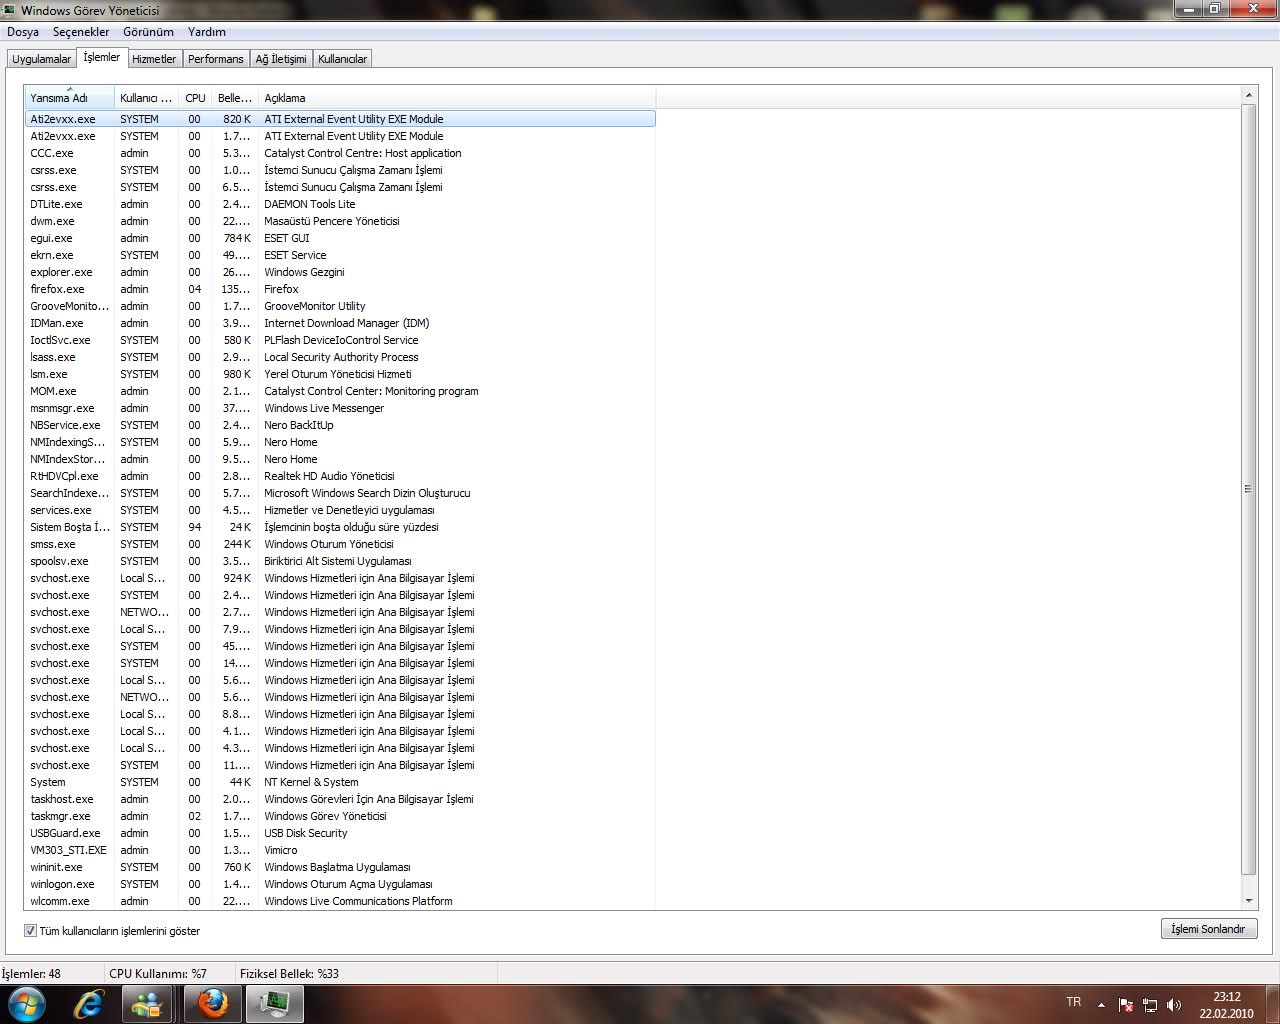Click the process list scroll down arrow

(1248, 901)
